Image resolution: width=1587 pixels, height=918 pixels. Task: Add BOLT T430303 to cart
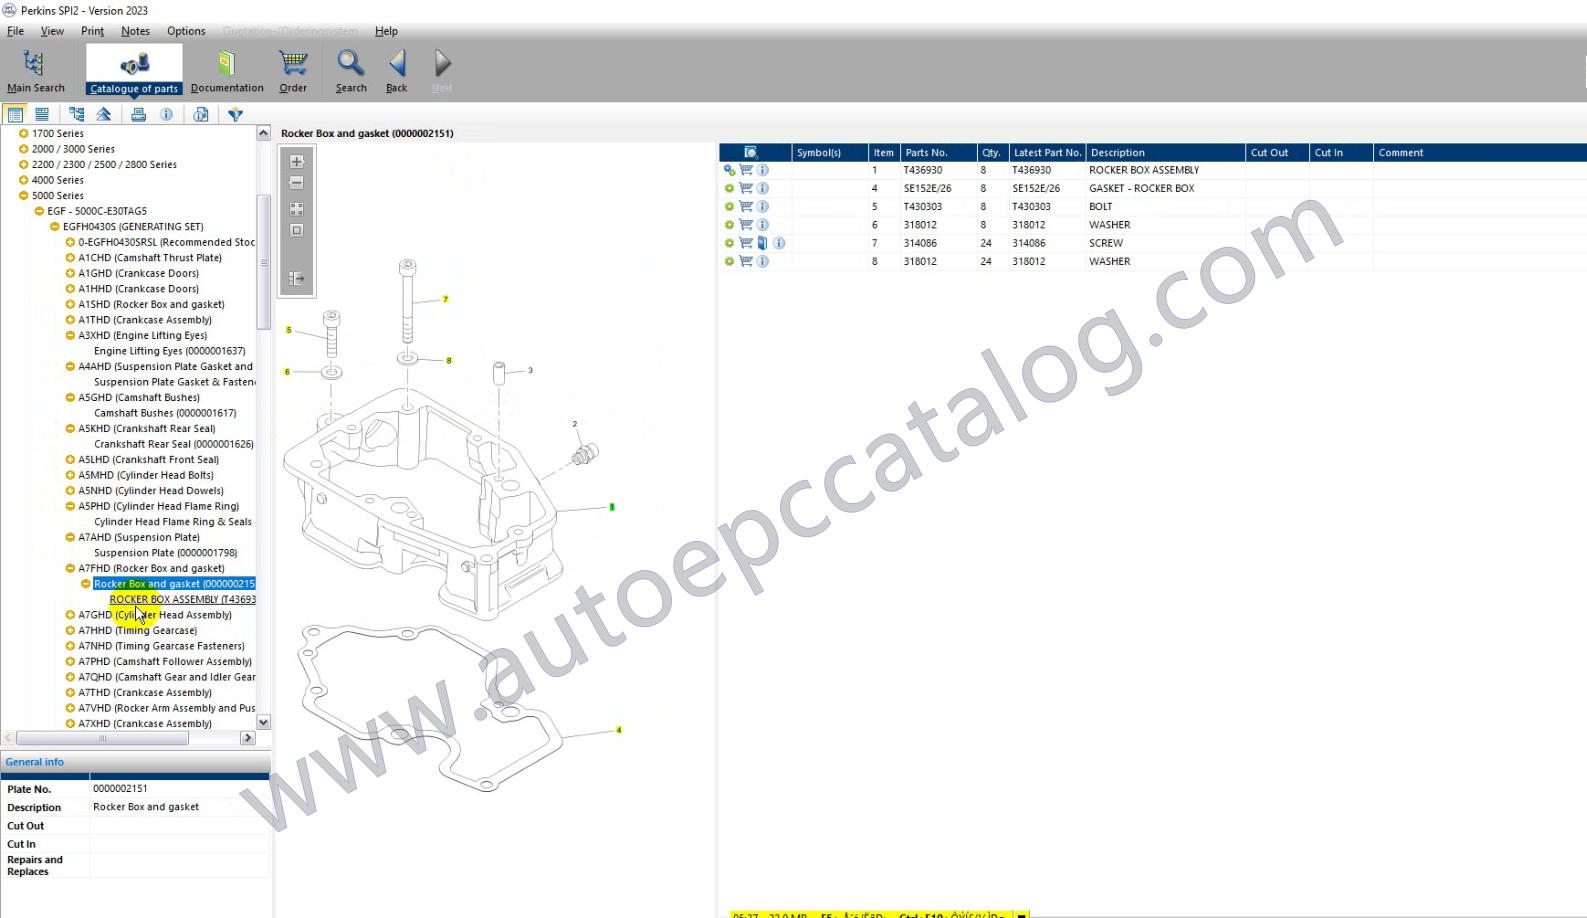point(746,207)
